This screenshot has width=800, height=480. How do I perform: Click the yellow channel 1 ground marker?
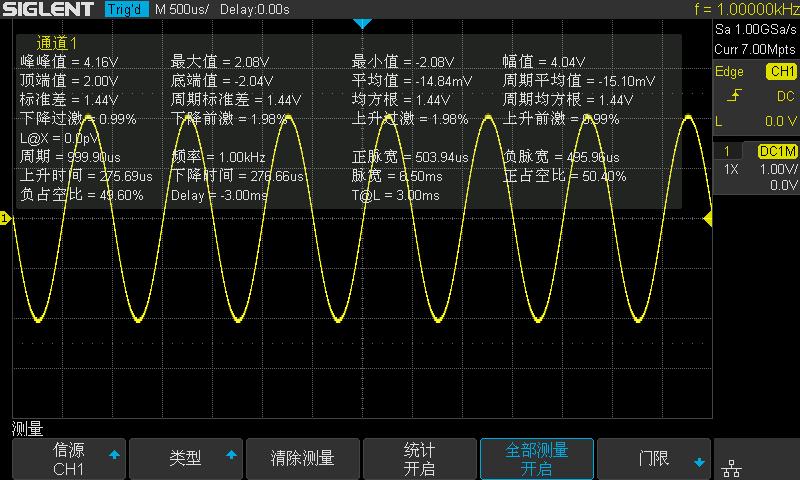click(x=5, y=218)
